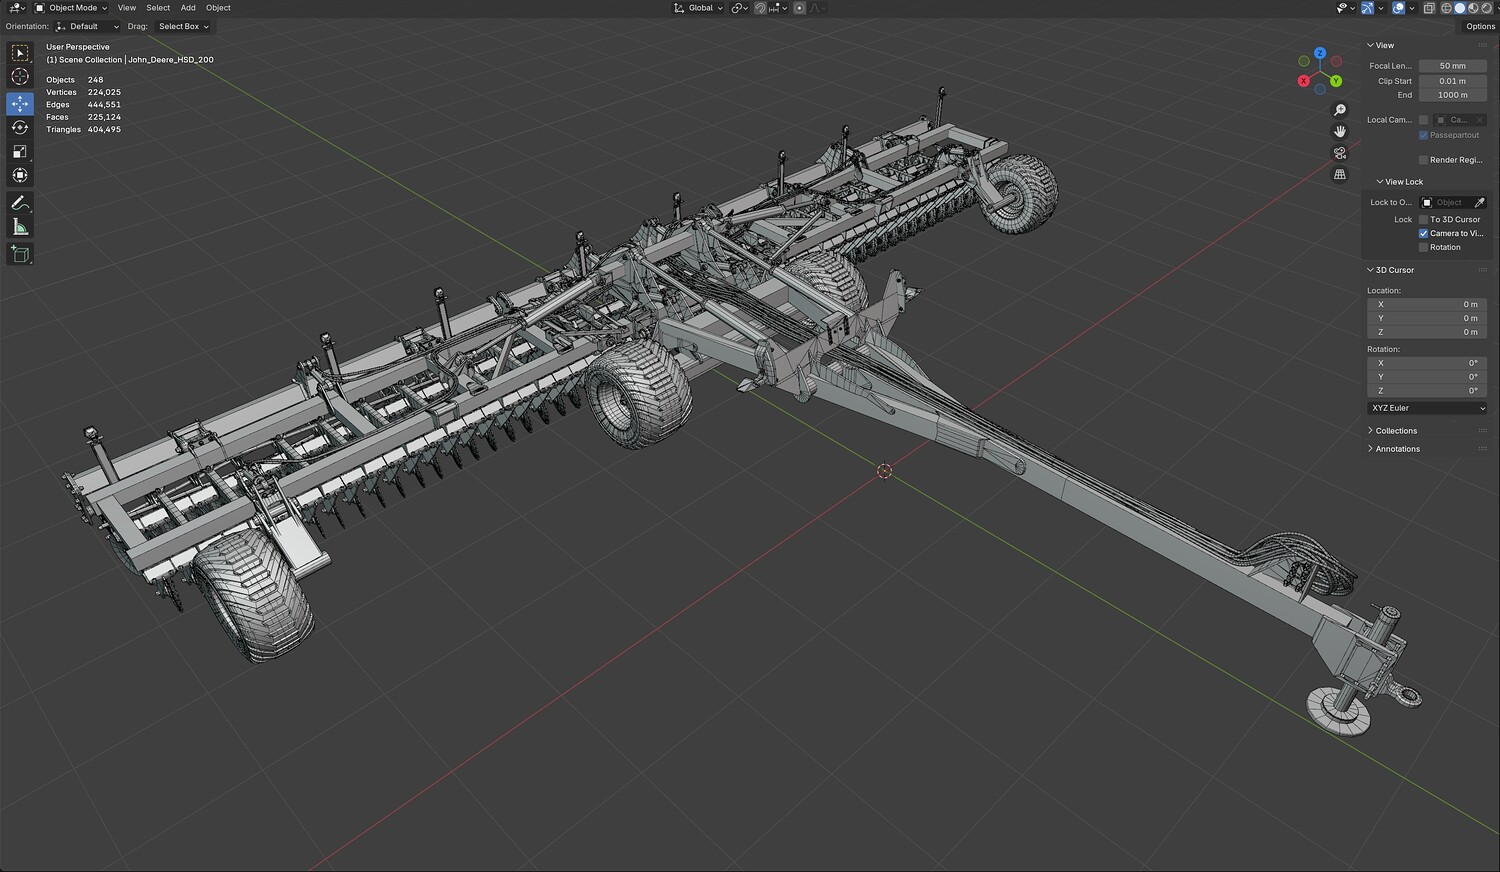
Task: Collapse the View Lock subpanel
Action: click(1400, 182)
